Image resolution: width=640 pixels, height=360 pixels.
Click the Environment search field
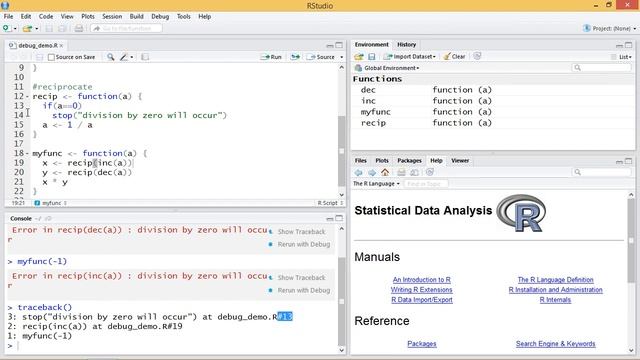pyautogui.click(x=602, y=68)
